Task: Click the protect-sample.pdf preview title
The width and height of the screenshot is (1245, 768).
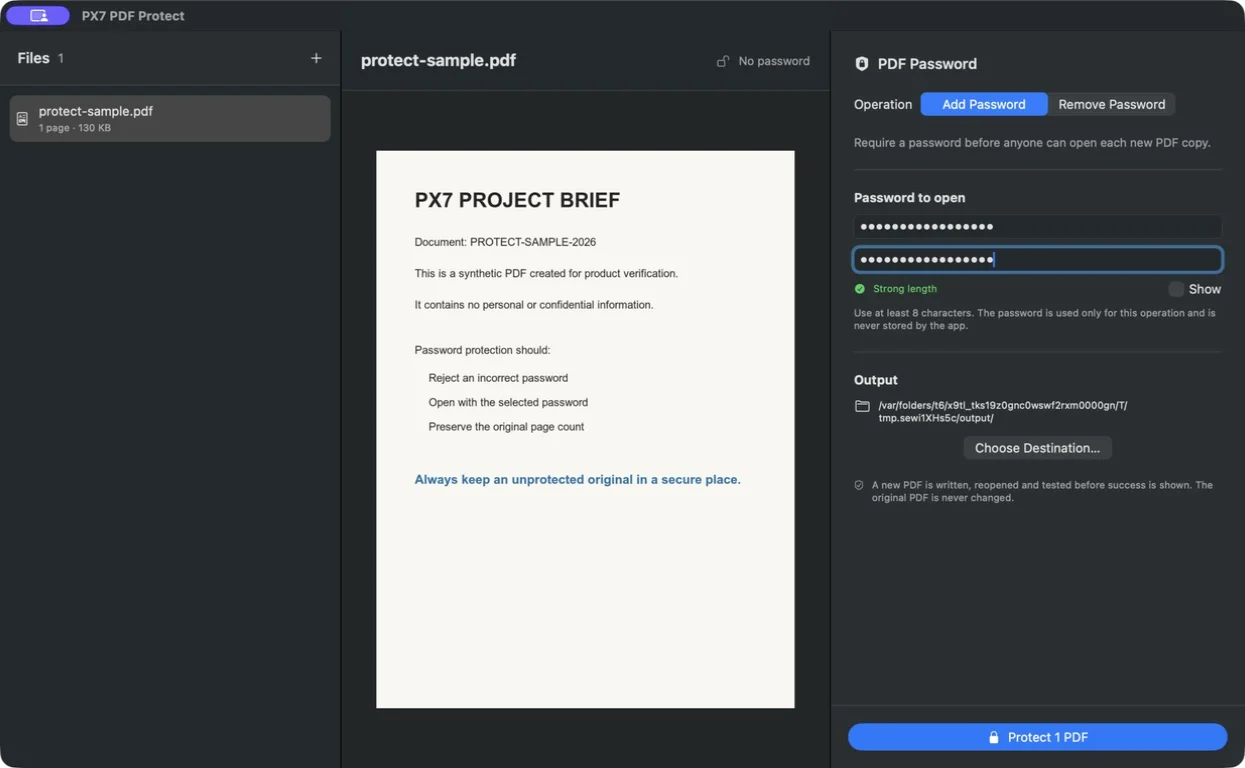Action: pos(438,60)
